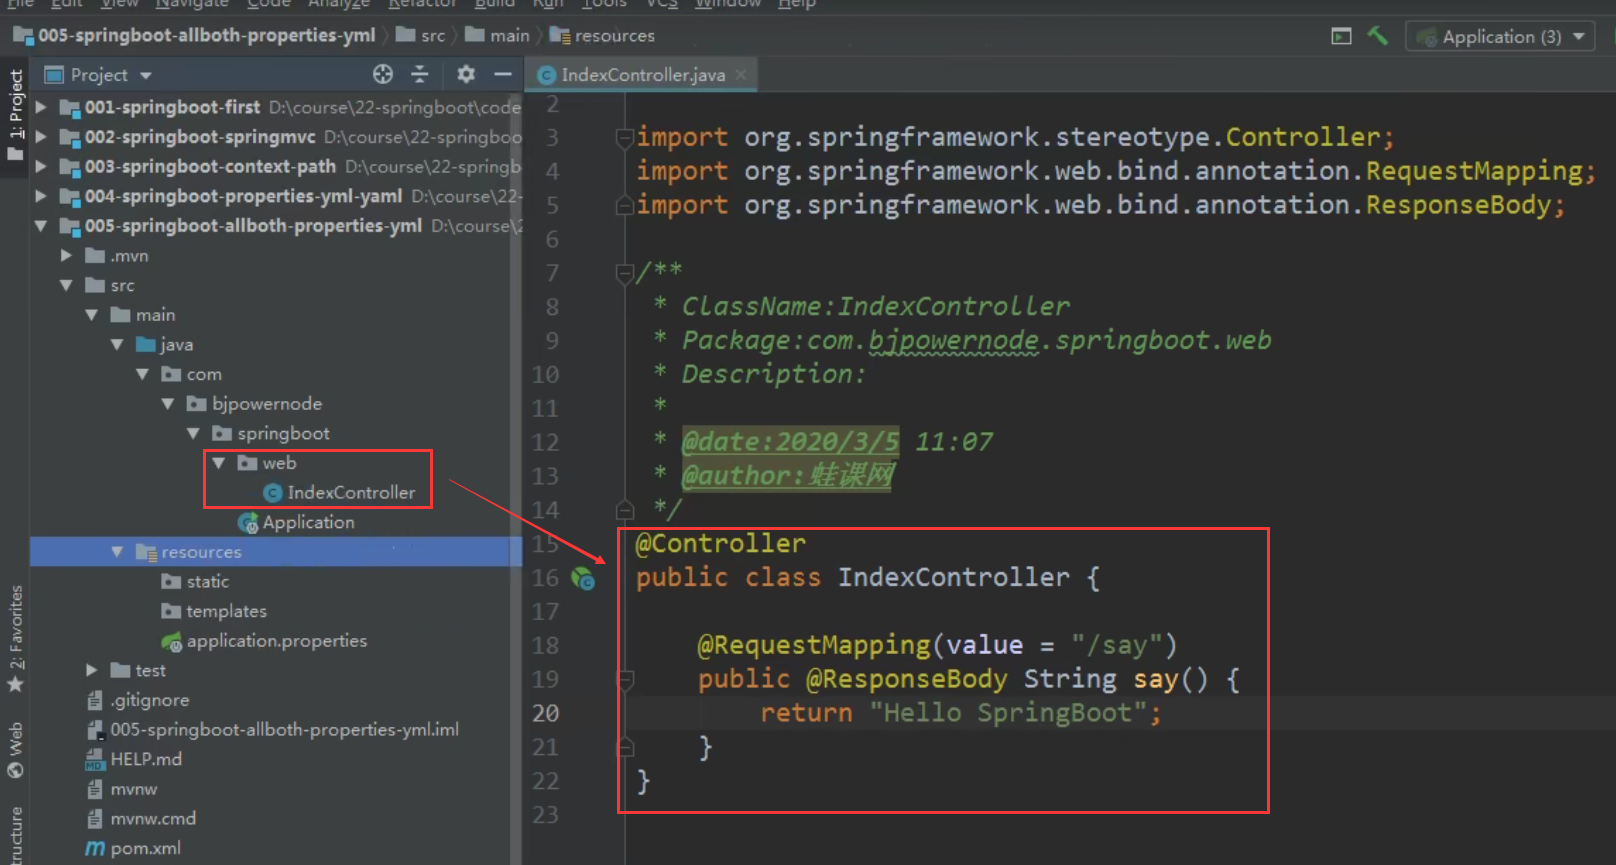This screenshot has height=865, width=1616.
Task: Expand the 004-springboot-properties-yml-yaml module
Action: point(41,196)
